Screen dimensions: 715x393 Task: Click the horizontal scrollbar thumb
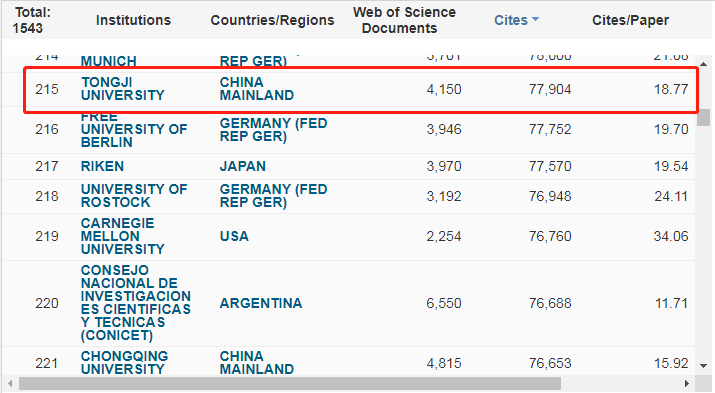[x=290, y=383]
